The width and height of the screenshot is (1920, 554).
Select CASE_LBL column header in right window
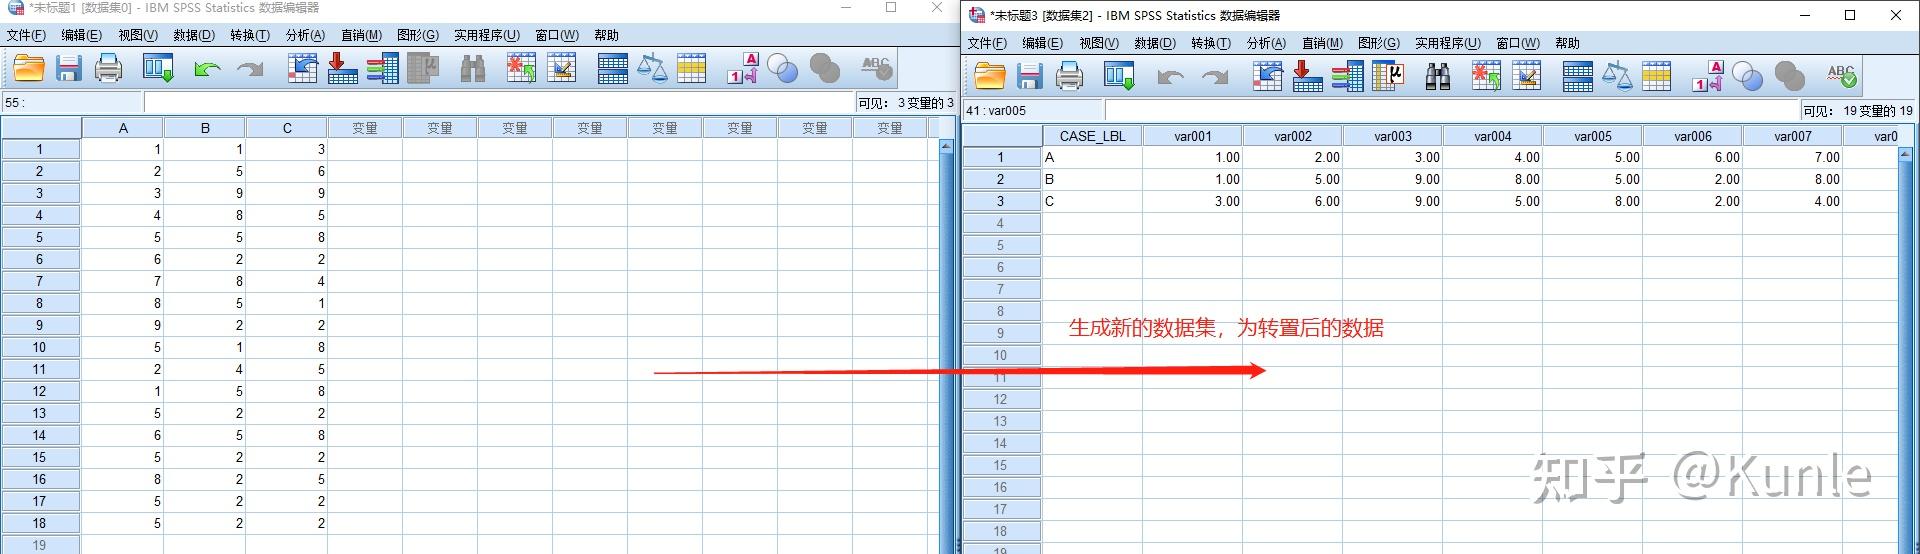[1092, 136]
